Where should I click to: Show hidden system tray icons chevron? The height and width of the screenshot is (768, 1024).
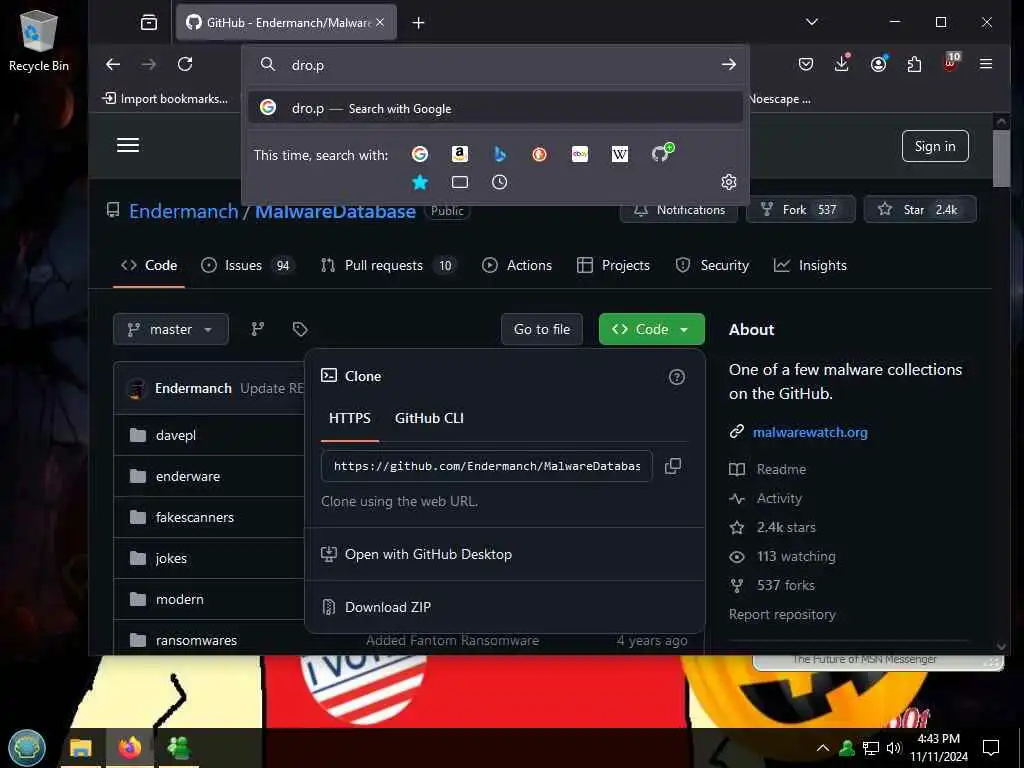[x=823, y=748]
